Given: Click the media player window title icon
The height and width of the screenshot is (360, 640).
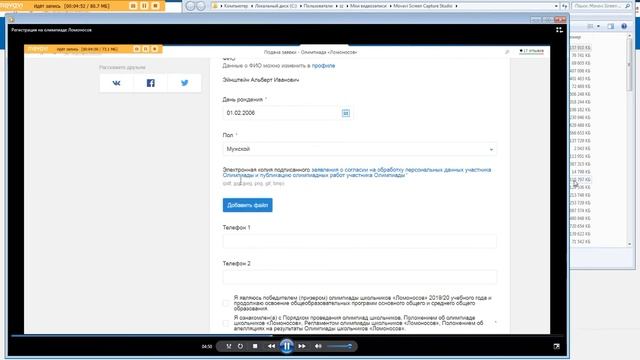Looking at the screenshot, I should click(x=11, y=20).
